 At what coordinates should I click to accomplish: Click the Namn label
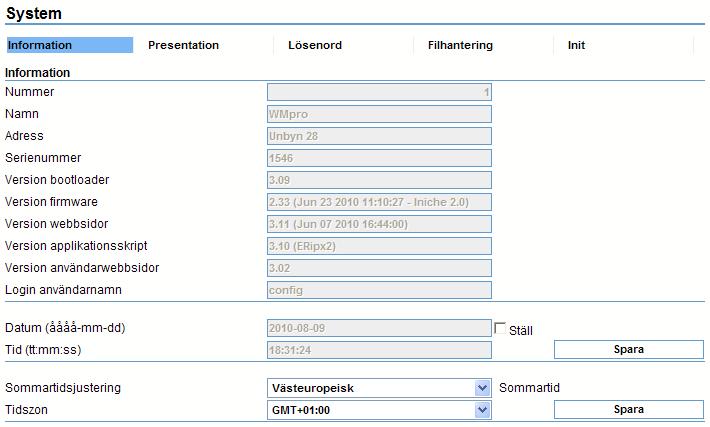tap(22, 114)
